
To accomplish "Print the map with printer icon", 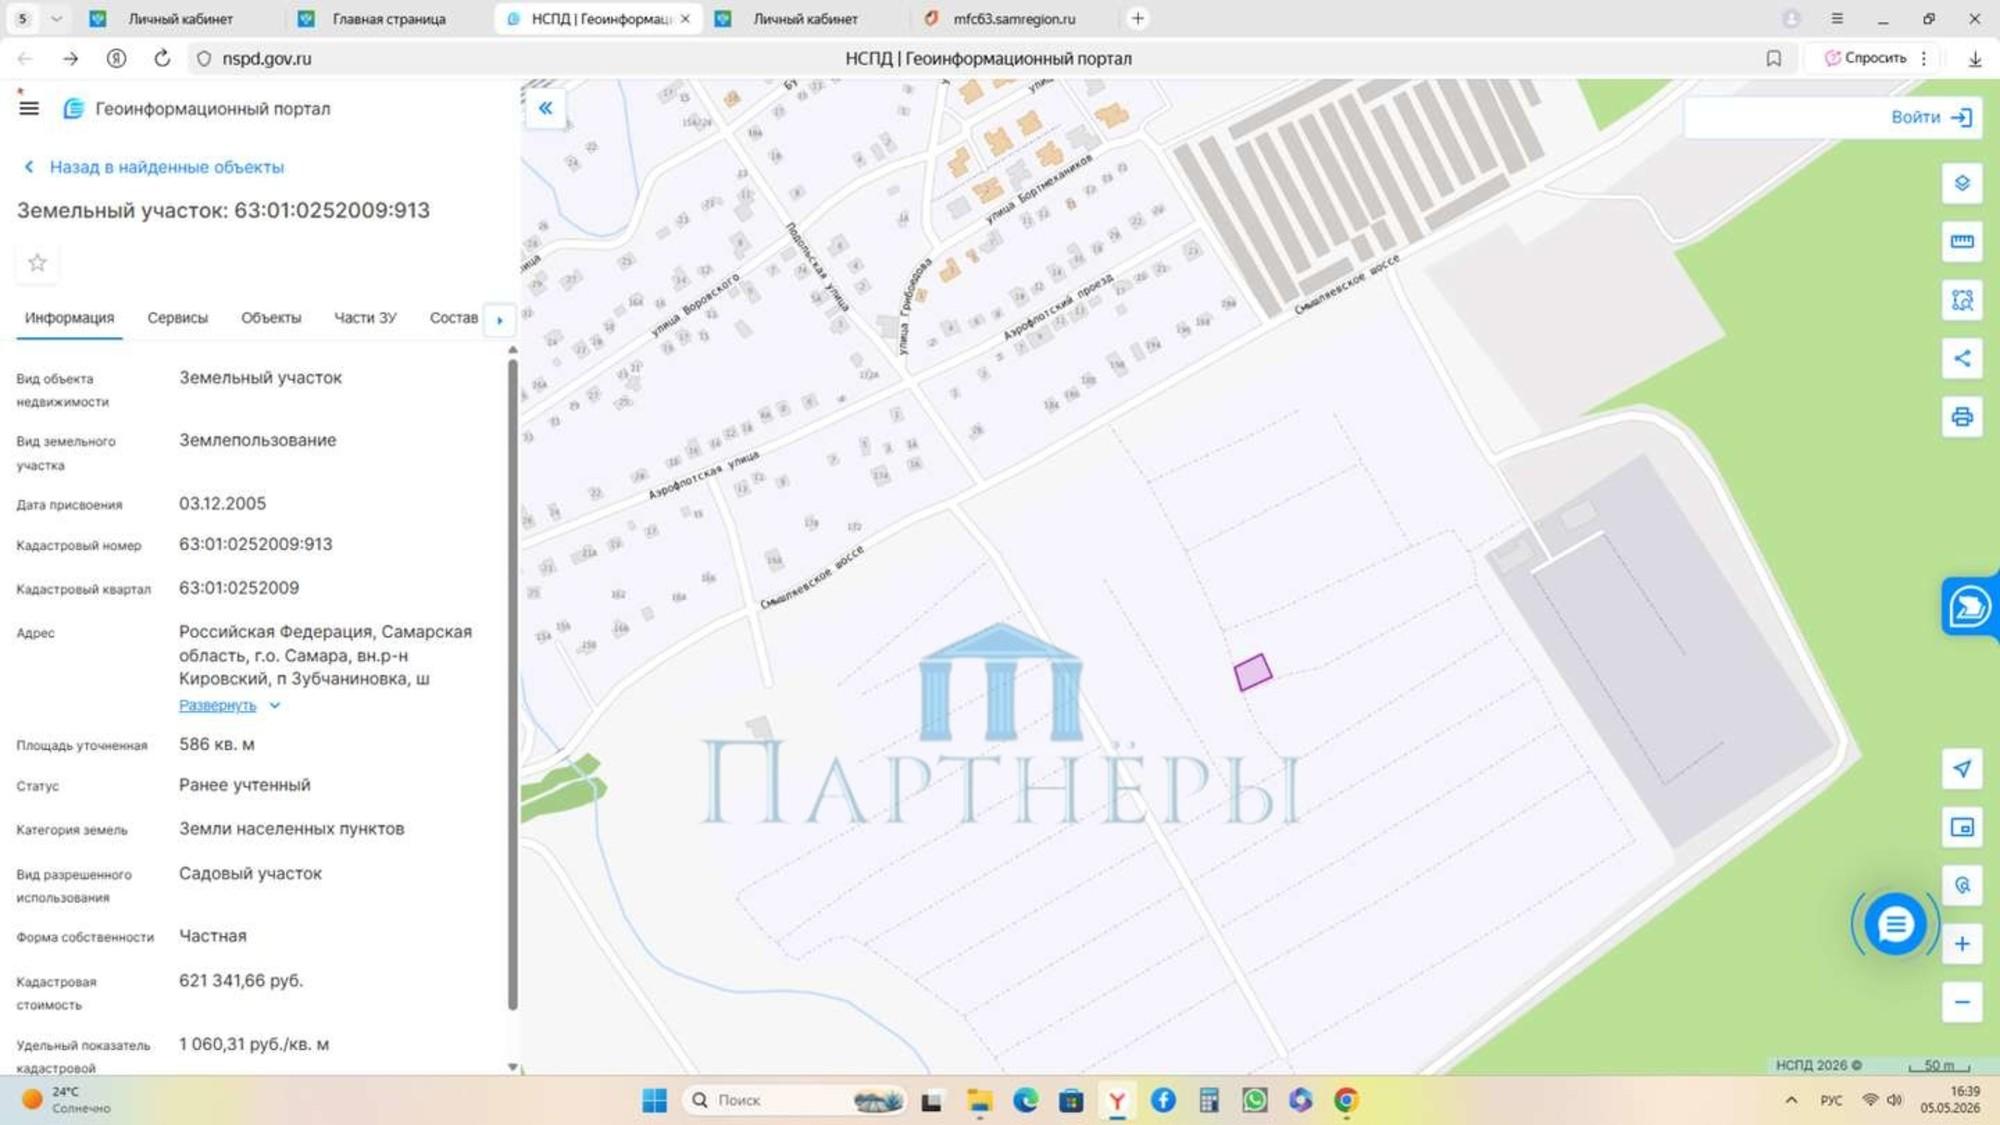I will [1962, 416].
